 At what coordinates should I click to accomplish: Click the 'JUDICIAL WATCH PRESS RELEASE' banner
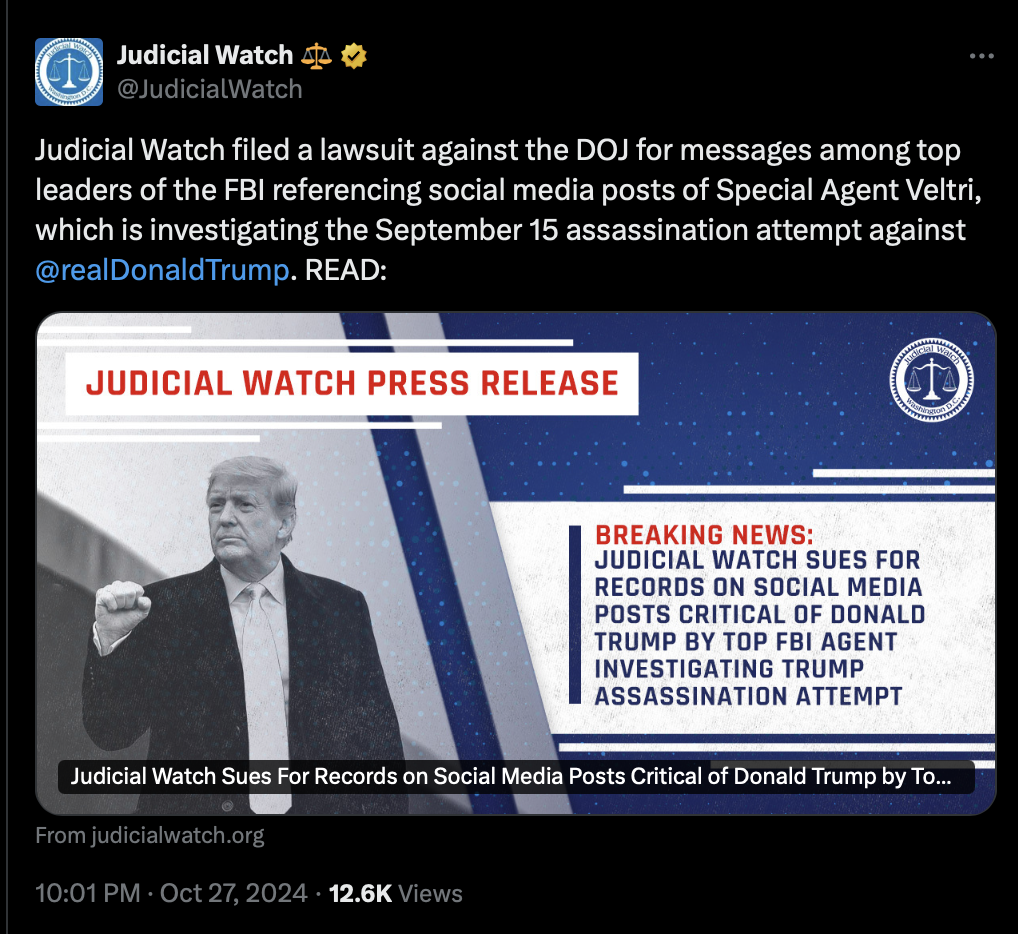click(x=352, y=383)
